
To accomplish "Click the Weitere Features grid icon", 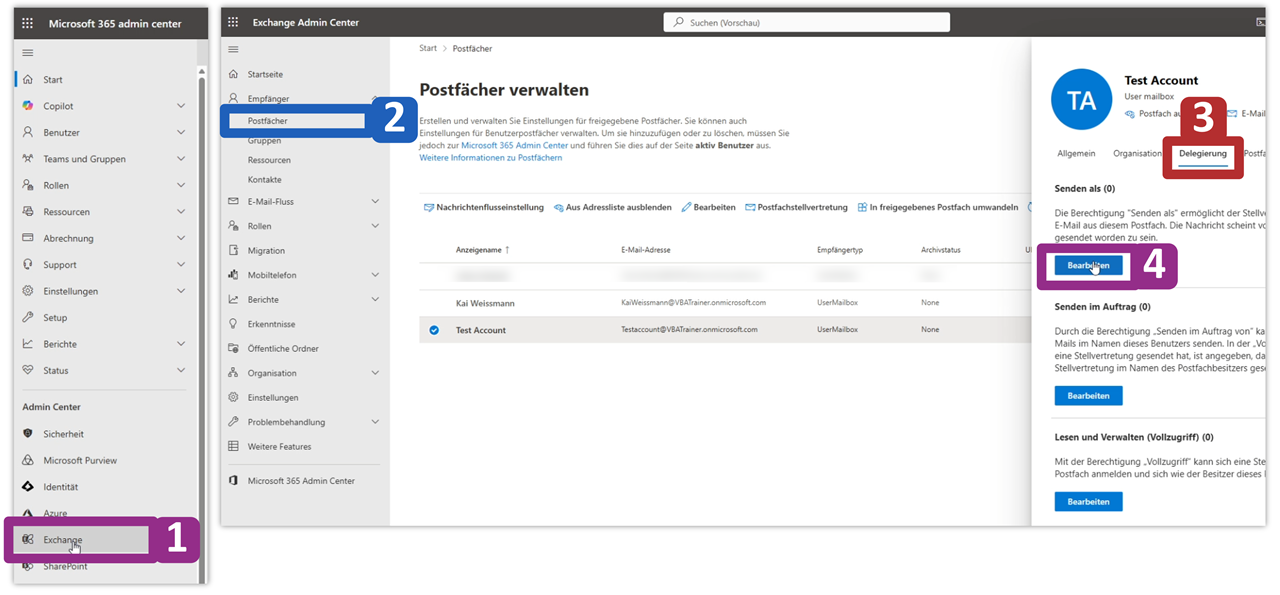I will coord(233,446).
